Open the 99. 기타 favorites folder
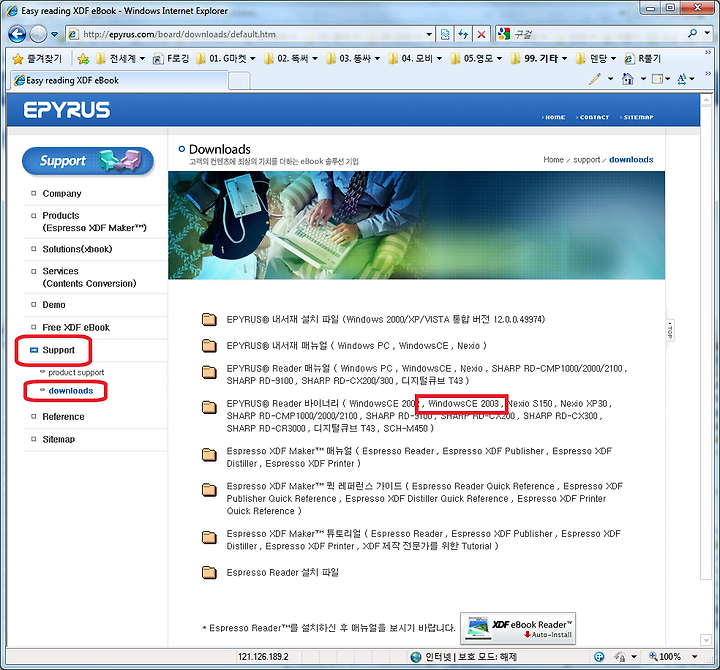Screen dimensions: 720x670 (539, 59)
